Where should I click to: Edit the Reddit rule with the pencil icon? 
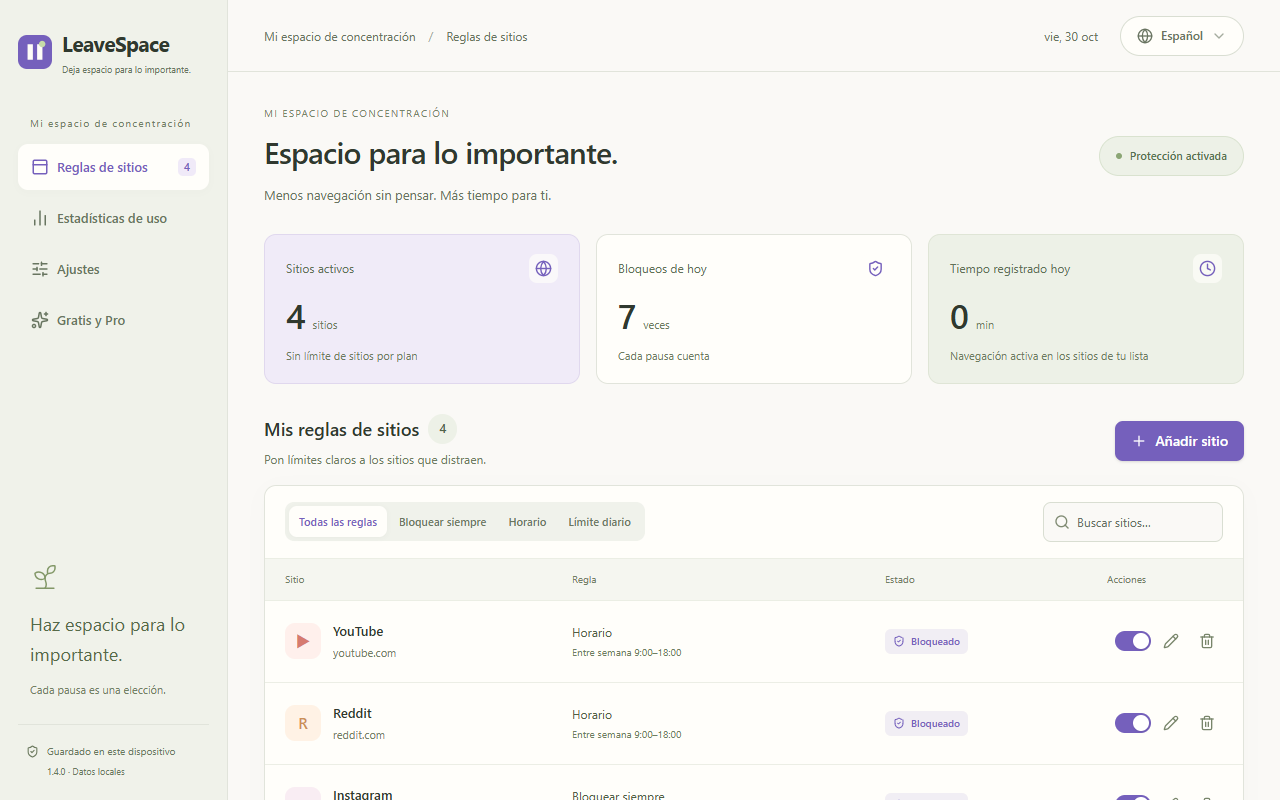[1171, 723]
